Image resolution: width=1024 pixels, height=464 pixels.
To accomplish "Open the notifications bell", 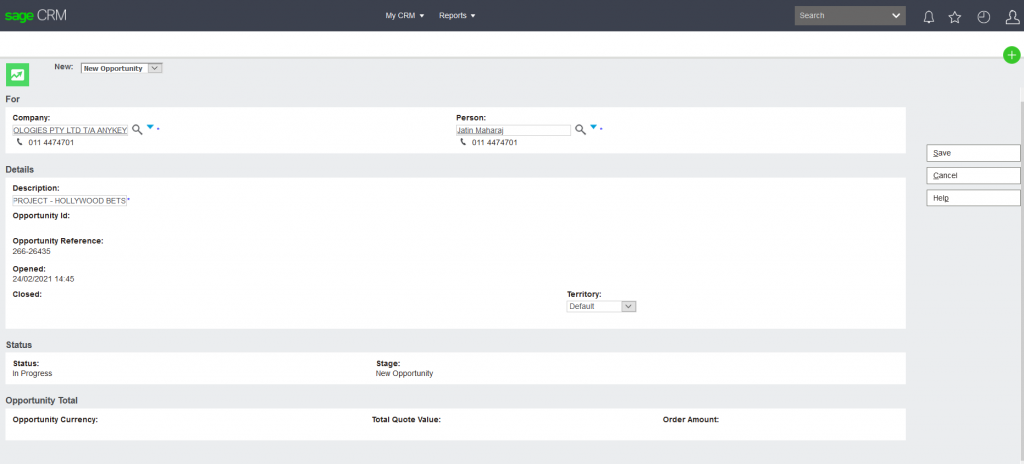I will pos(929,16).
